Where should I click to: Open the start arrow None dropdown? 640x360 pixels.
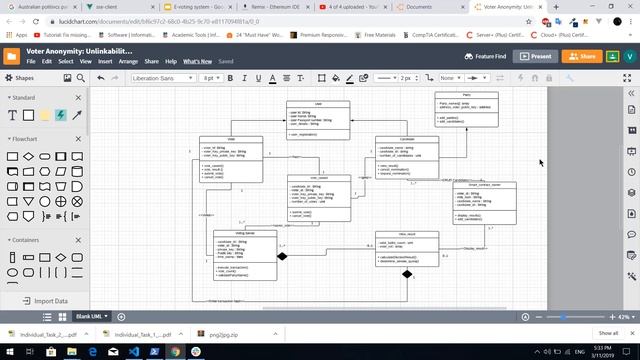tap(451, 78)
